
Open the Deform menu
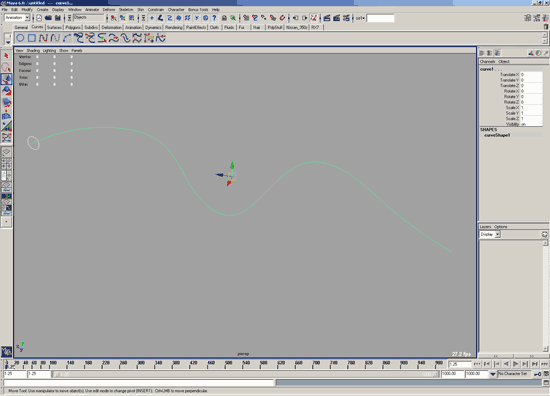tap(109, 9)
